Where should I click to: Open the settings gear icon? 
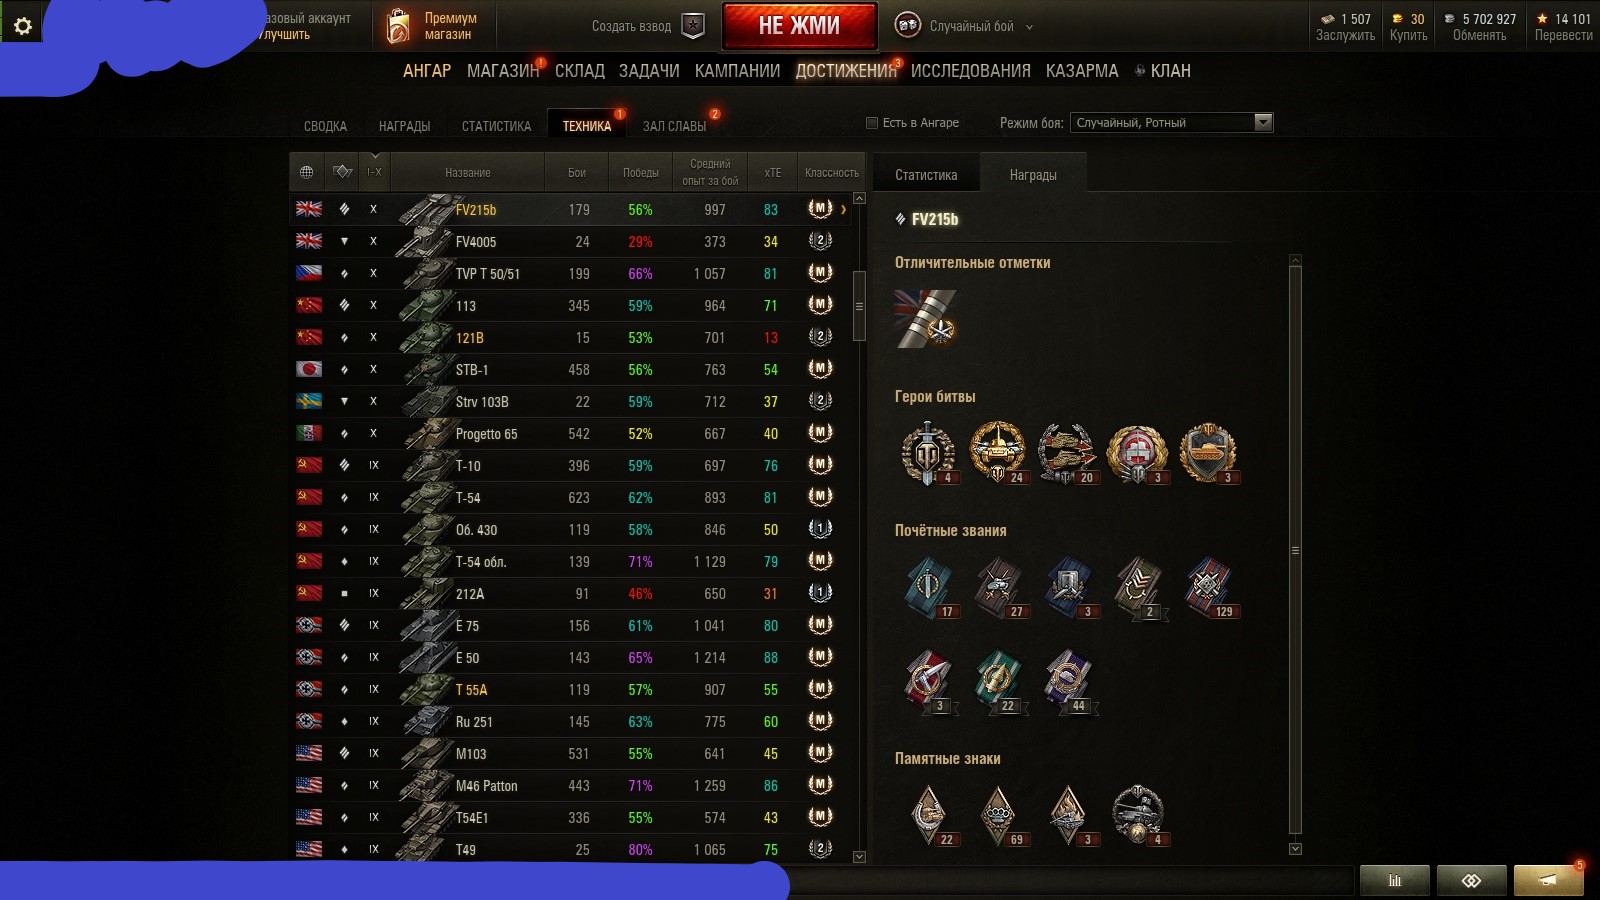pos(22,26)
